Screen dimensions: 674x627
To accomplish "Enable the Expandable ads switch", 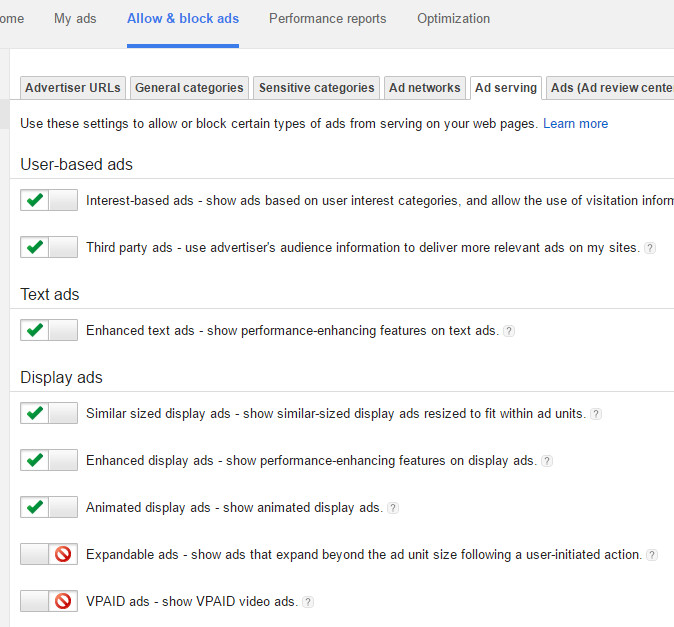I will coord(49,554).
